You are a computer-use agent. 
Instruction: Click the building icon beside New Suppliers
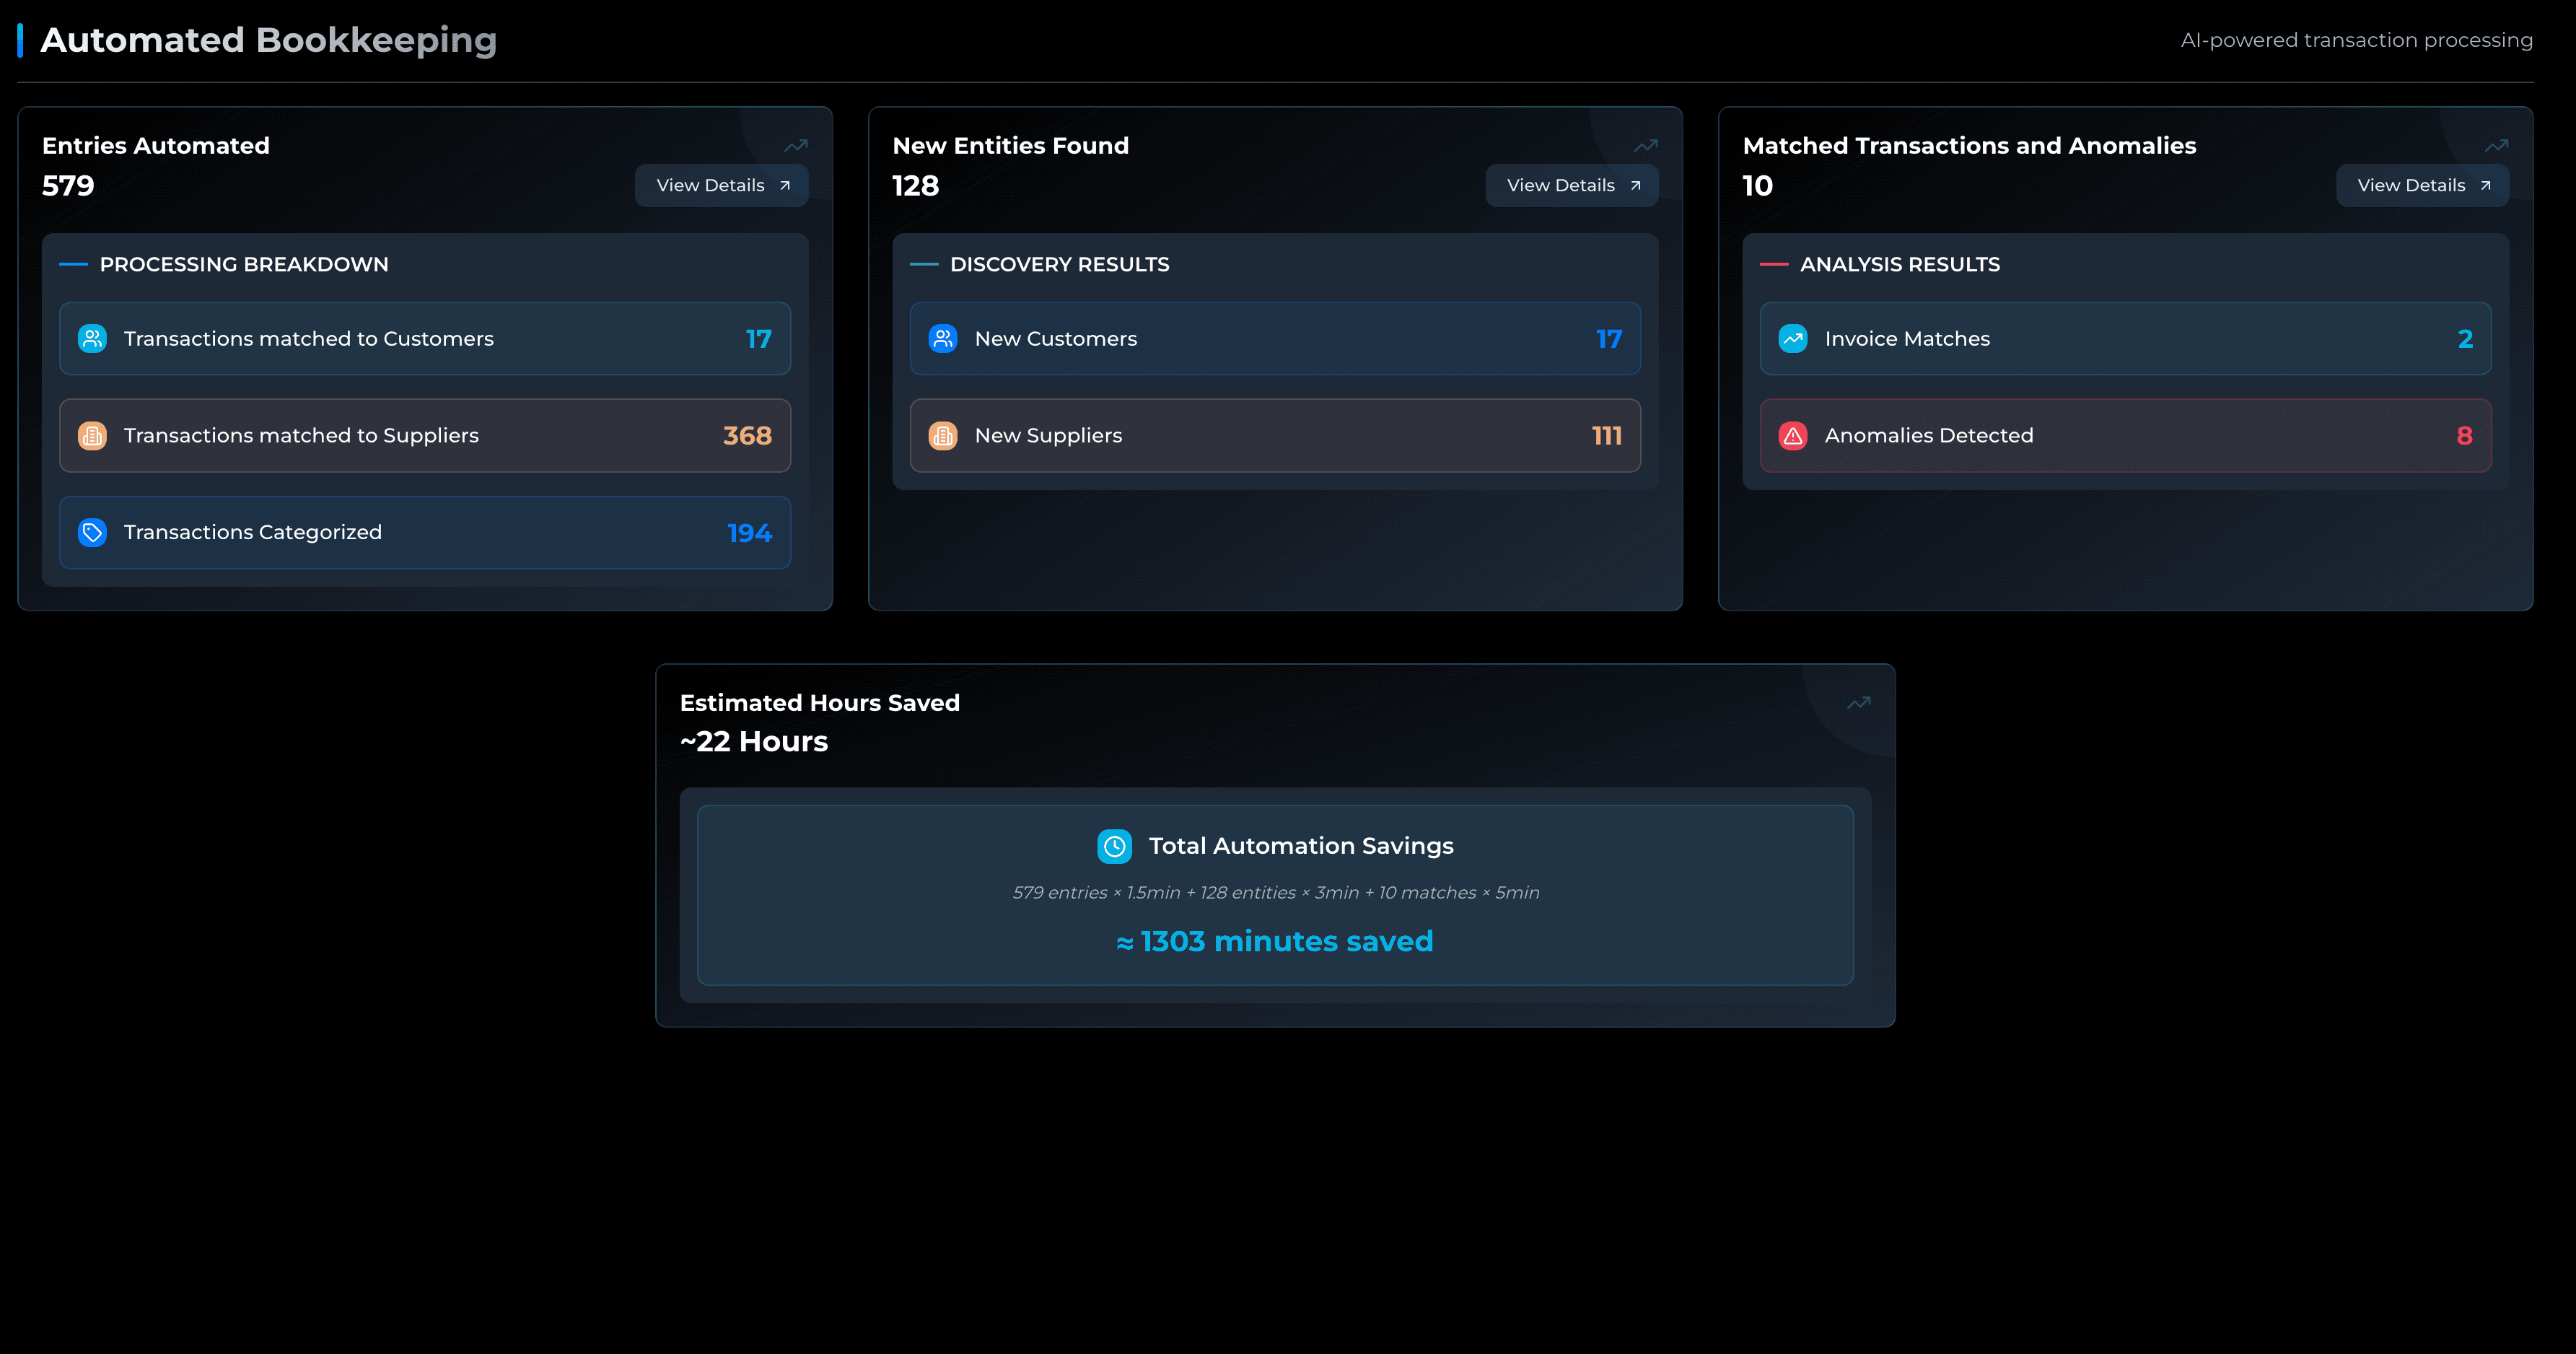[x=943, y=436]
